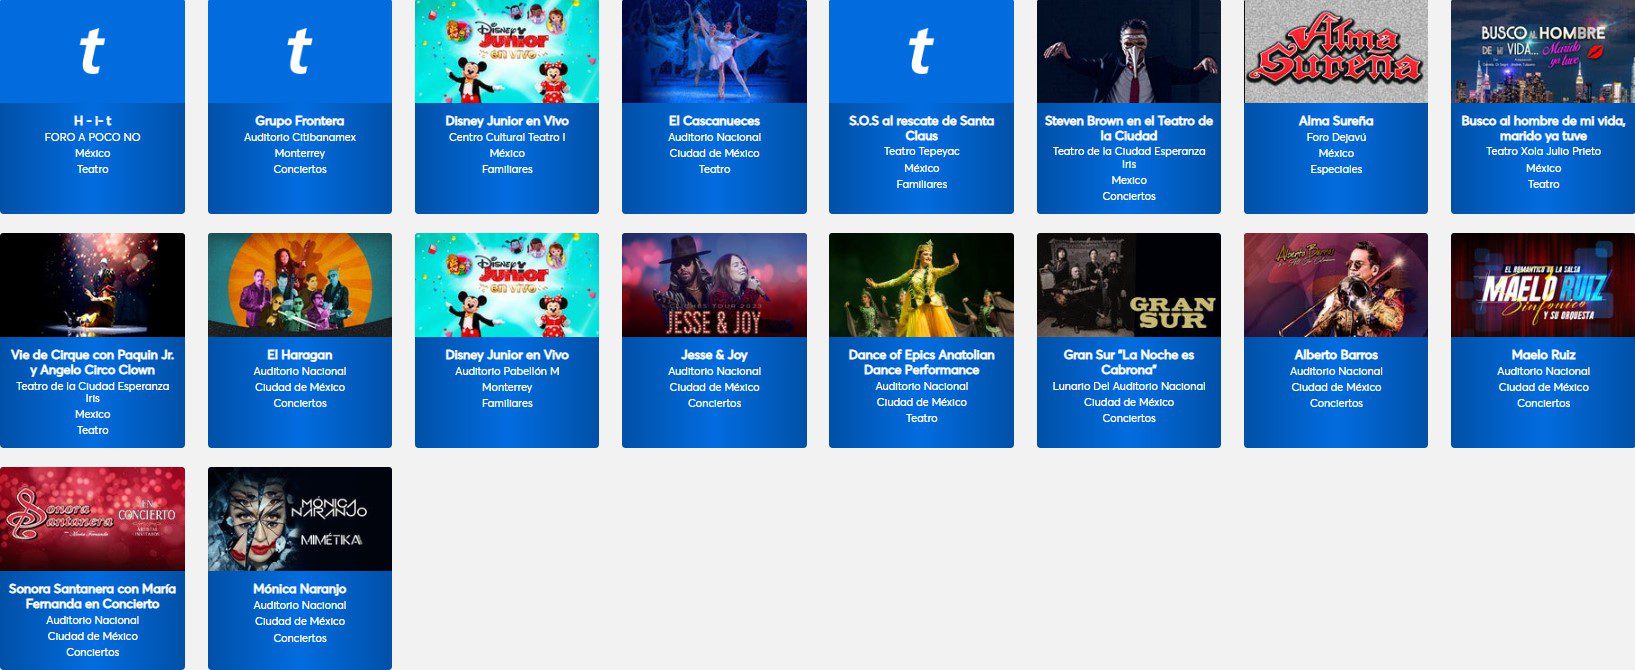Click "Teatro" category under Dance of Epics
1635x670 pixels.
click(x=921, y=418)
